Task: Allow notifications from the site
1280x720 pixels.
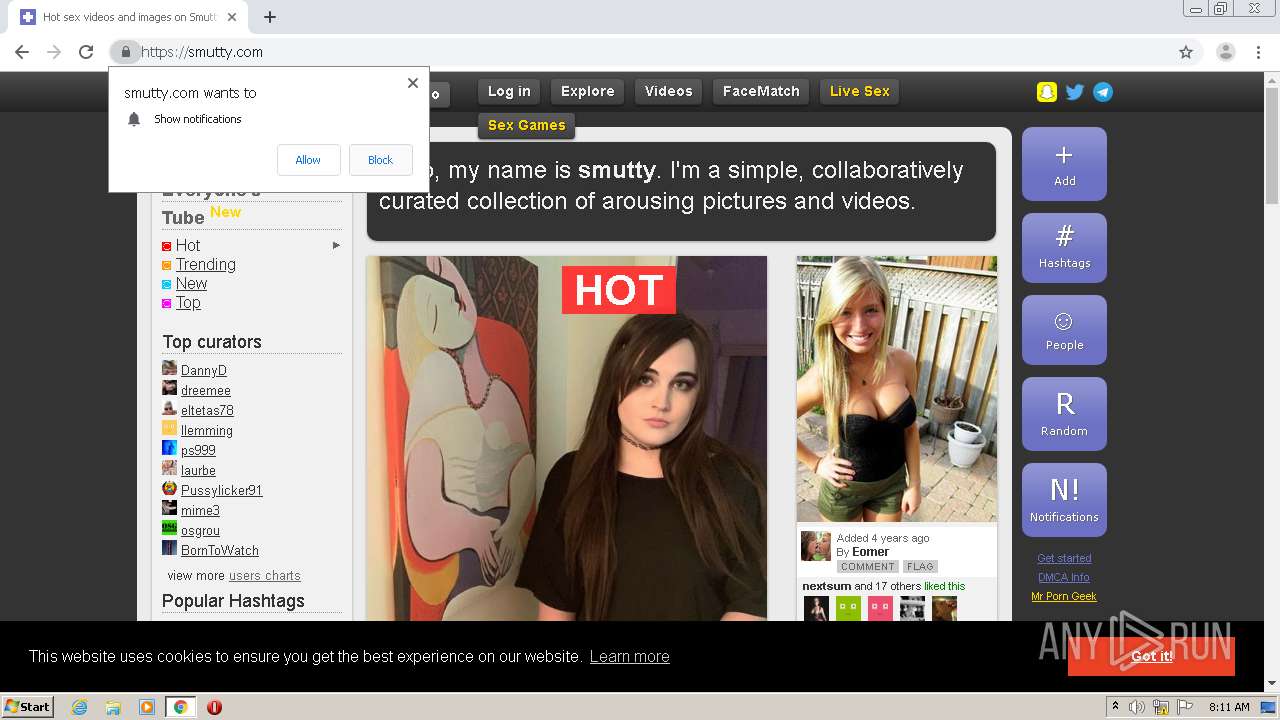Action: pyautogui.click(x=308, y=160)
